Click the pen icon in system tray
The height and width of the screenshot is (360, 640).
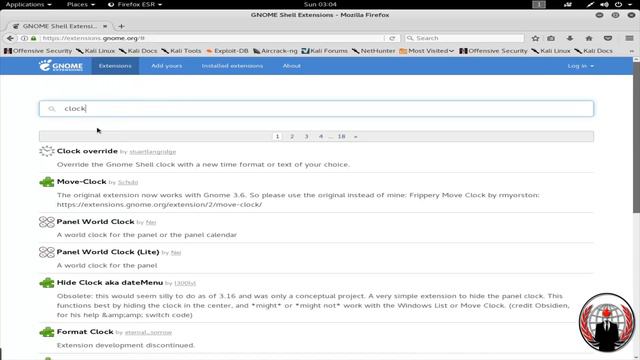click(x=590, y=4)
